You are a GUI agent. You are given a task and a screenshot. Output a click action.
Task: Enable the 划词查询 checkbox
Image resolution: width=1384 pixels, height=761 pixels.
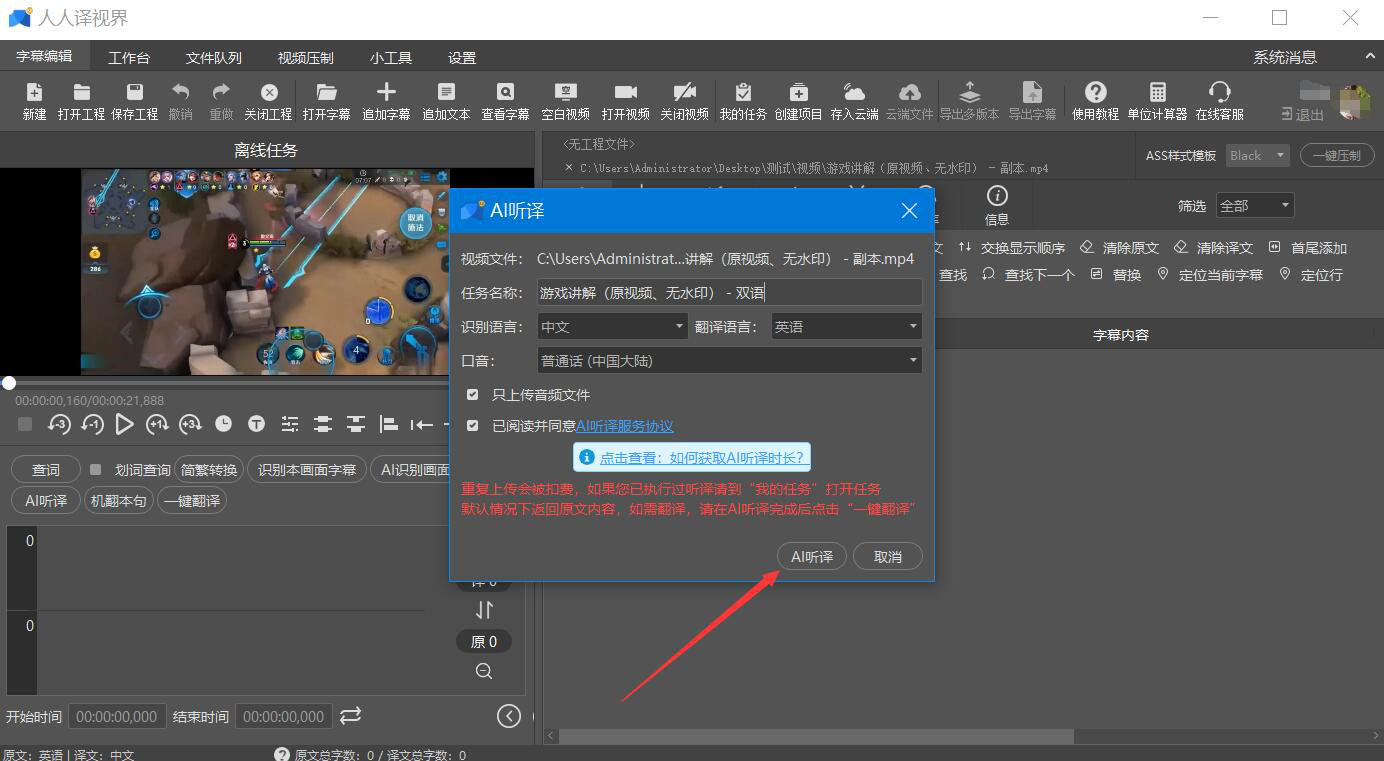[x=96, y=470]
